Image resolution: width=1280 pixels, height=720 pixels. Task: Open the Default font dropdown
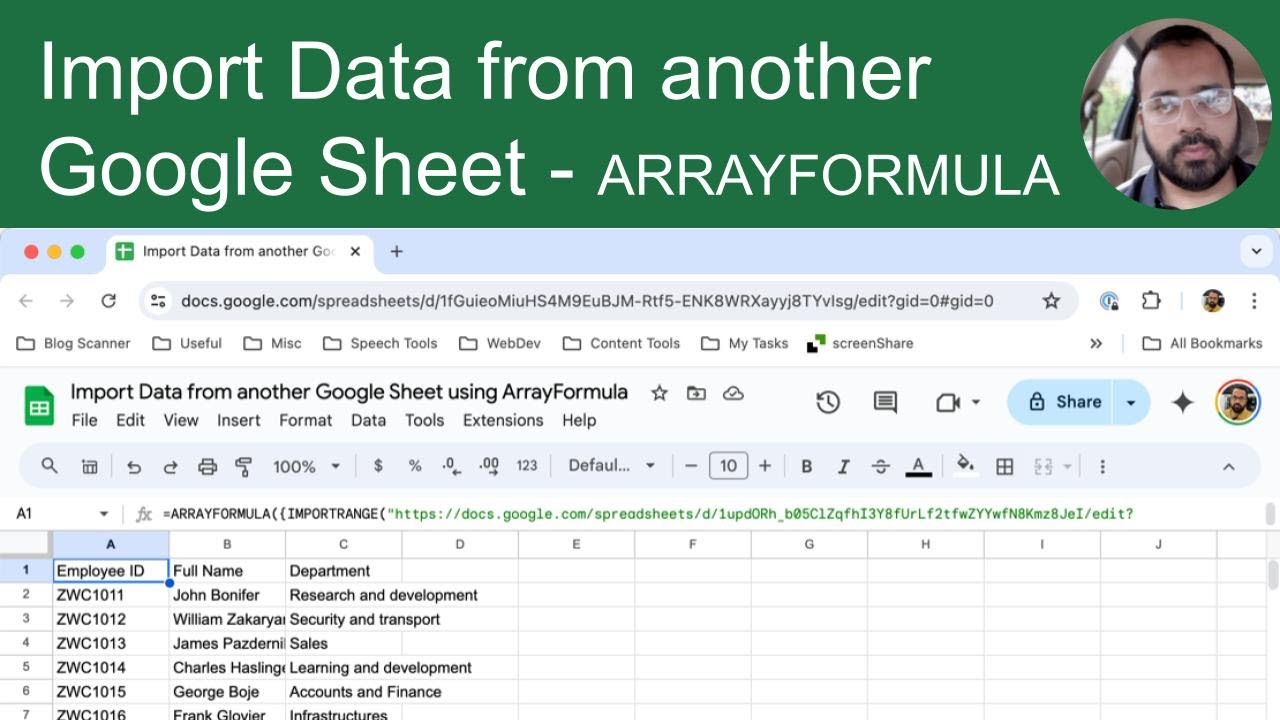[612, 466]
